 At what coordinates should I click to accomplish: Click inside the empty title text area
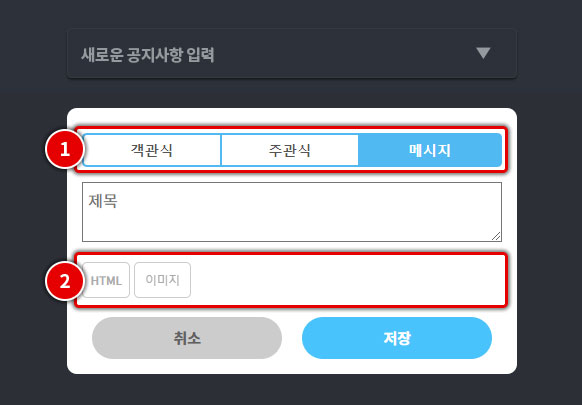tap(292, 212)
